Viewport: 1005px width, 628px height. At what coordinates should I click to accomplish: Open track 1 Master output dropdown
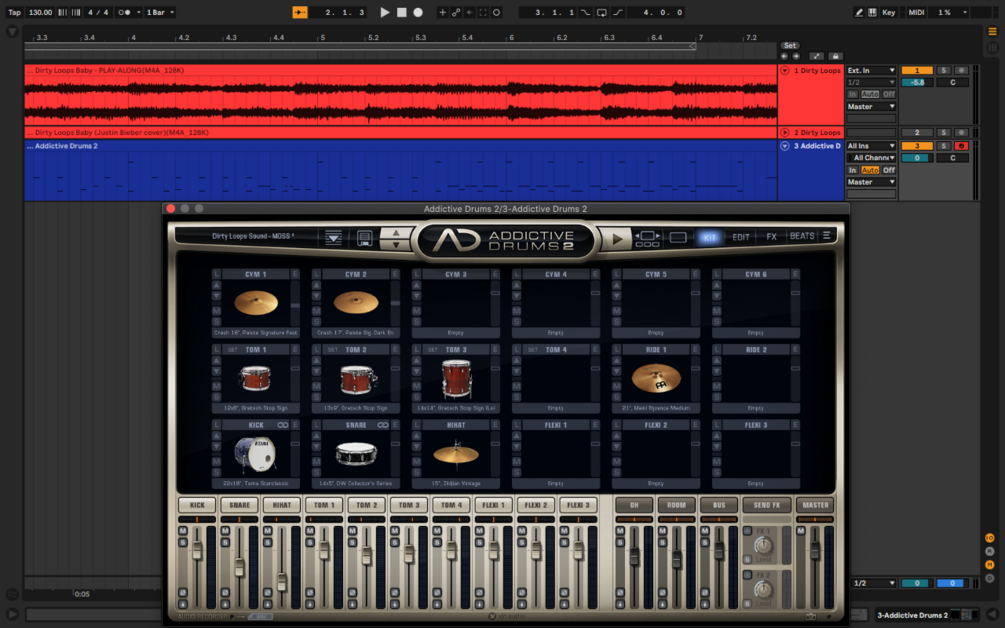pos(870,106)
